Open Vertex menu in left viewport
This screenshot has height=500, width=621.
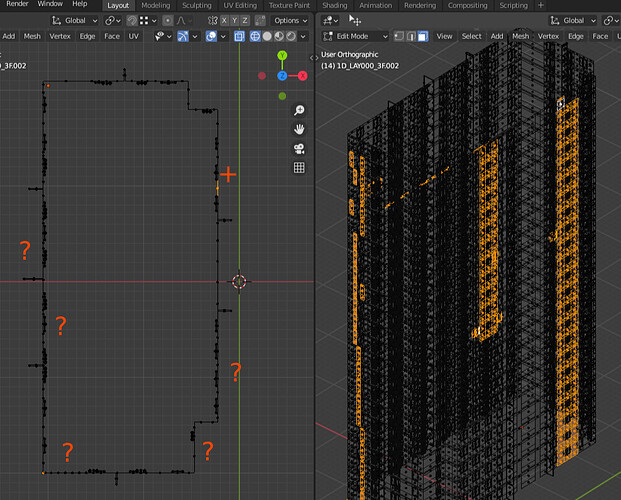pyautogui.click(x=60, y=36)
